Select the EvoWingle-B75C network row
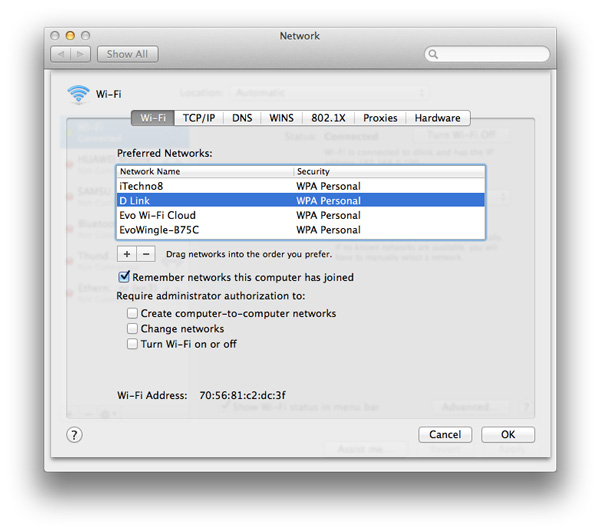The width and height of the screenshot is (600, 532). (x=301, y=230)
